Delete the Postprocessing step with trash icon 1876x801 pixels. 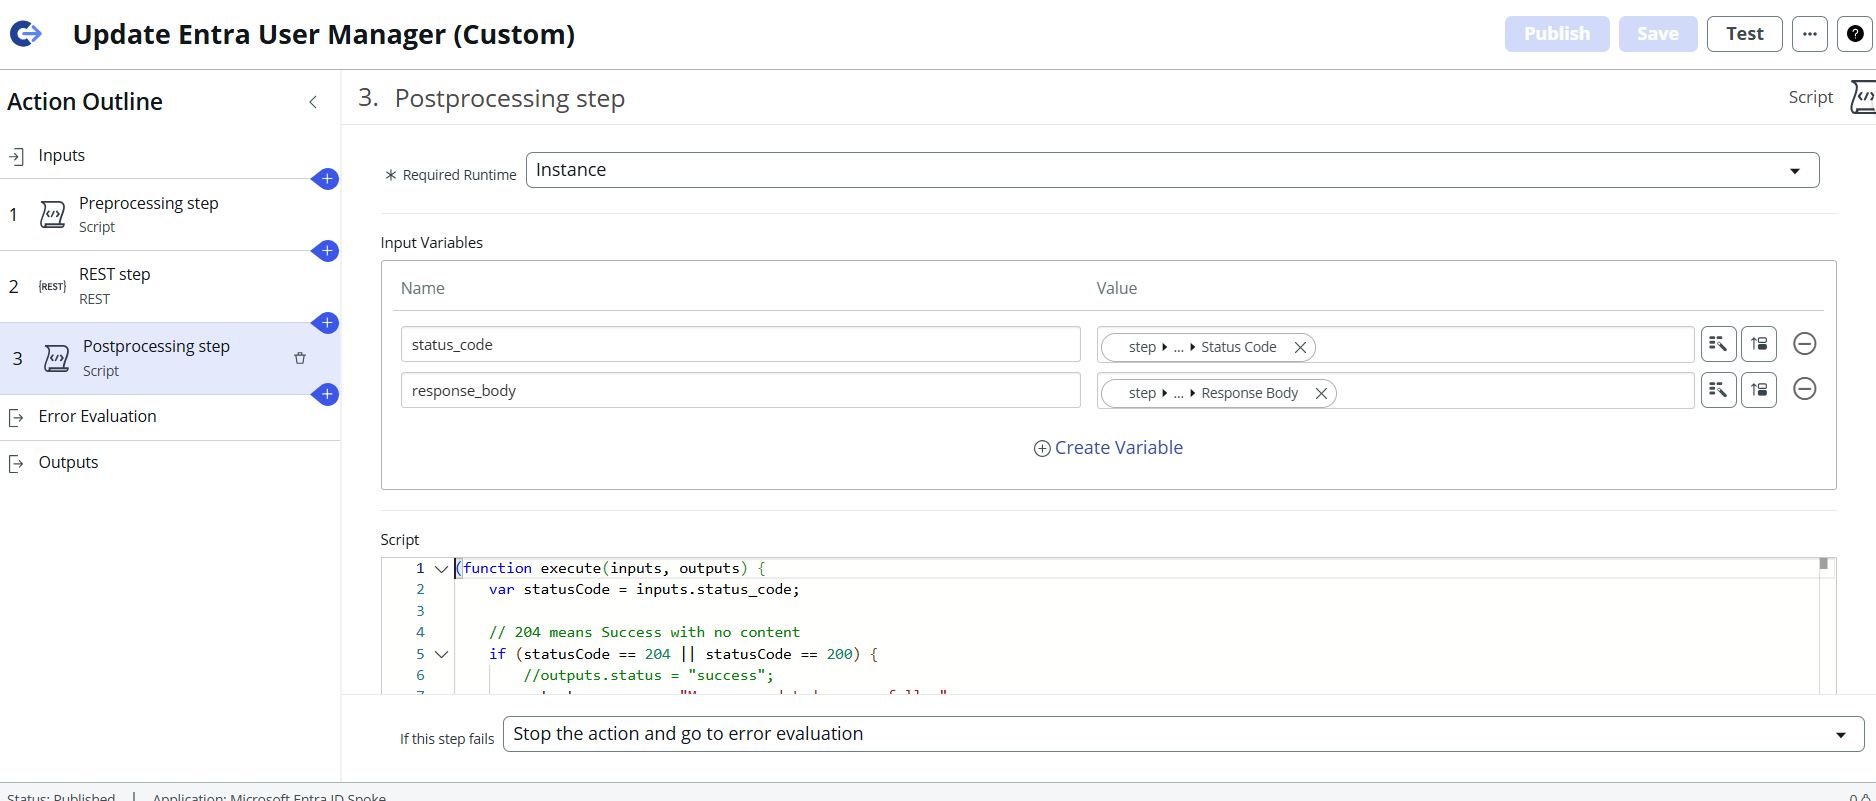tap(300, 358)
